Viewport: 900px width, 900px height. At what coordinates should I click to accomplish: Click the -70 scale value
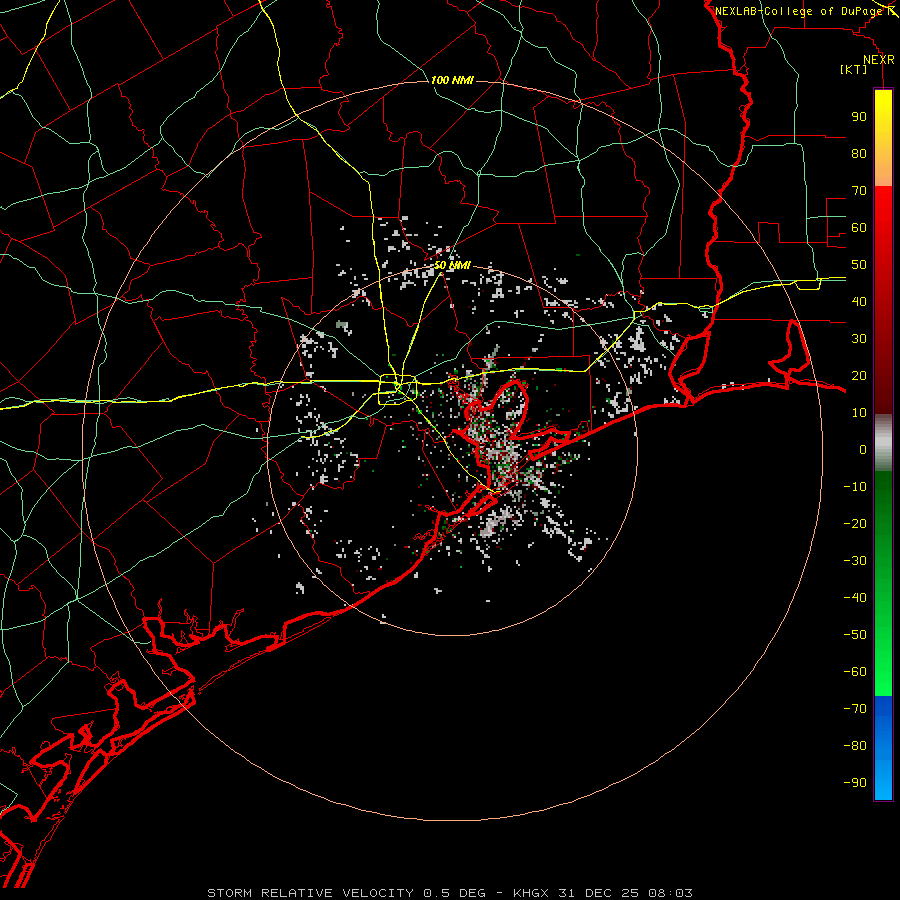(855, 709)
